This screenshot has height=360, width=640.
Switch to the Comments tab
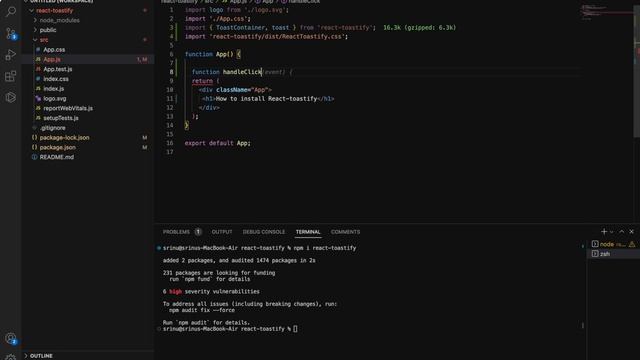click(346, 232)
